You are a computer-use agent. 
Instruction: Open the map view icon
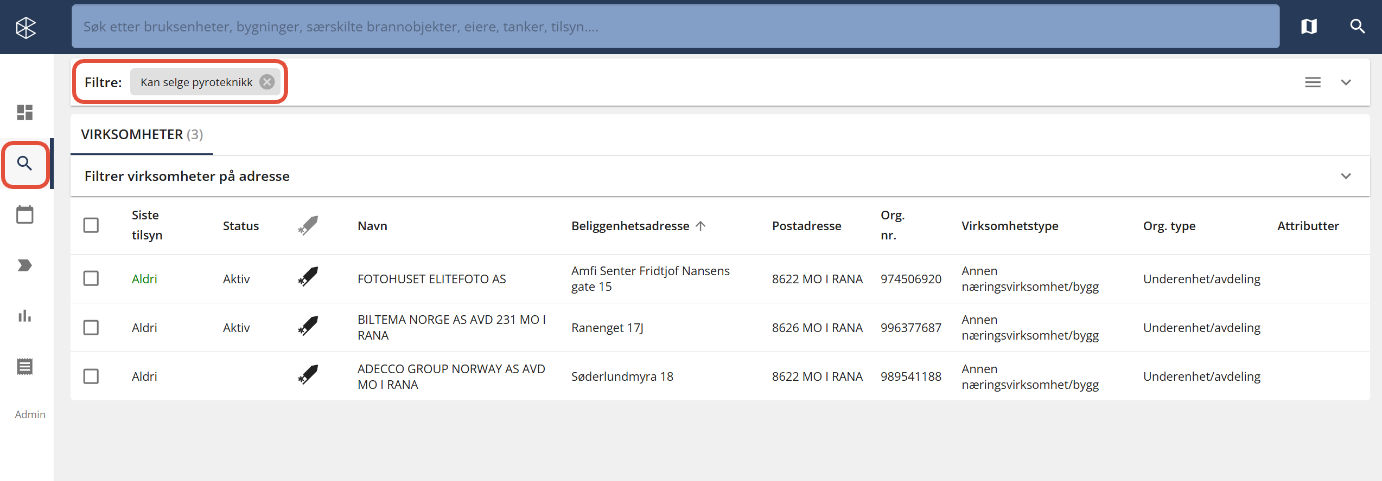[1309, 27]
